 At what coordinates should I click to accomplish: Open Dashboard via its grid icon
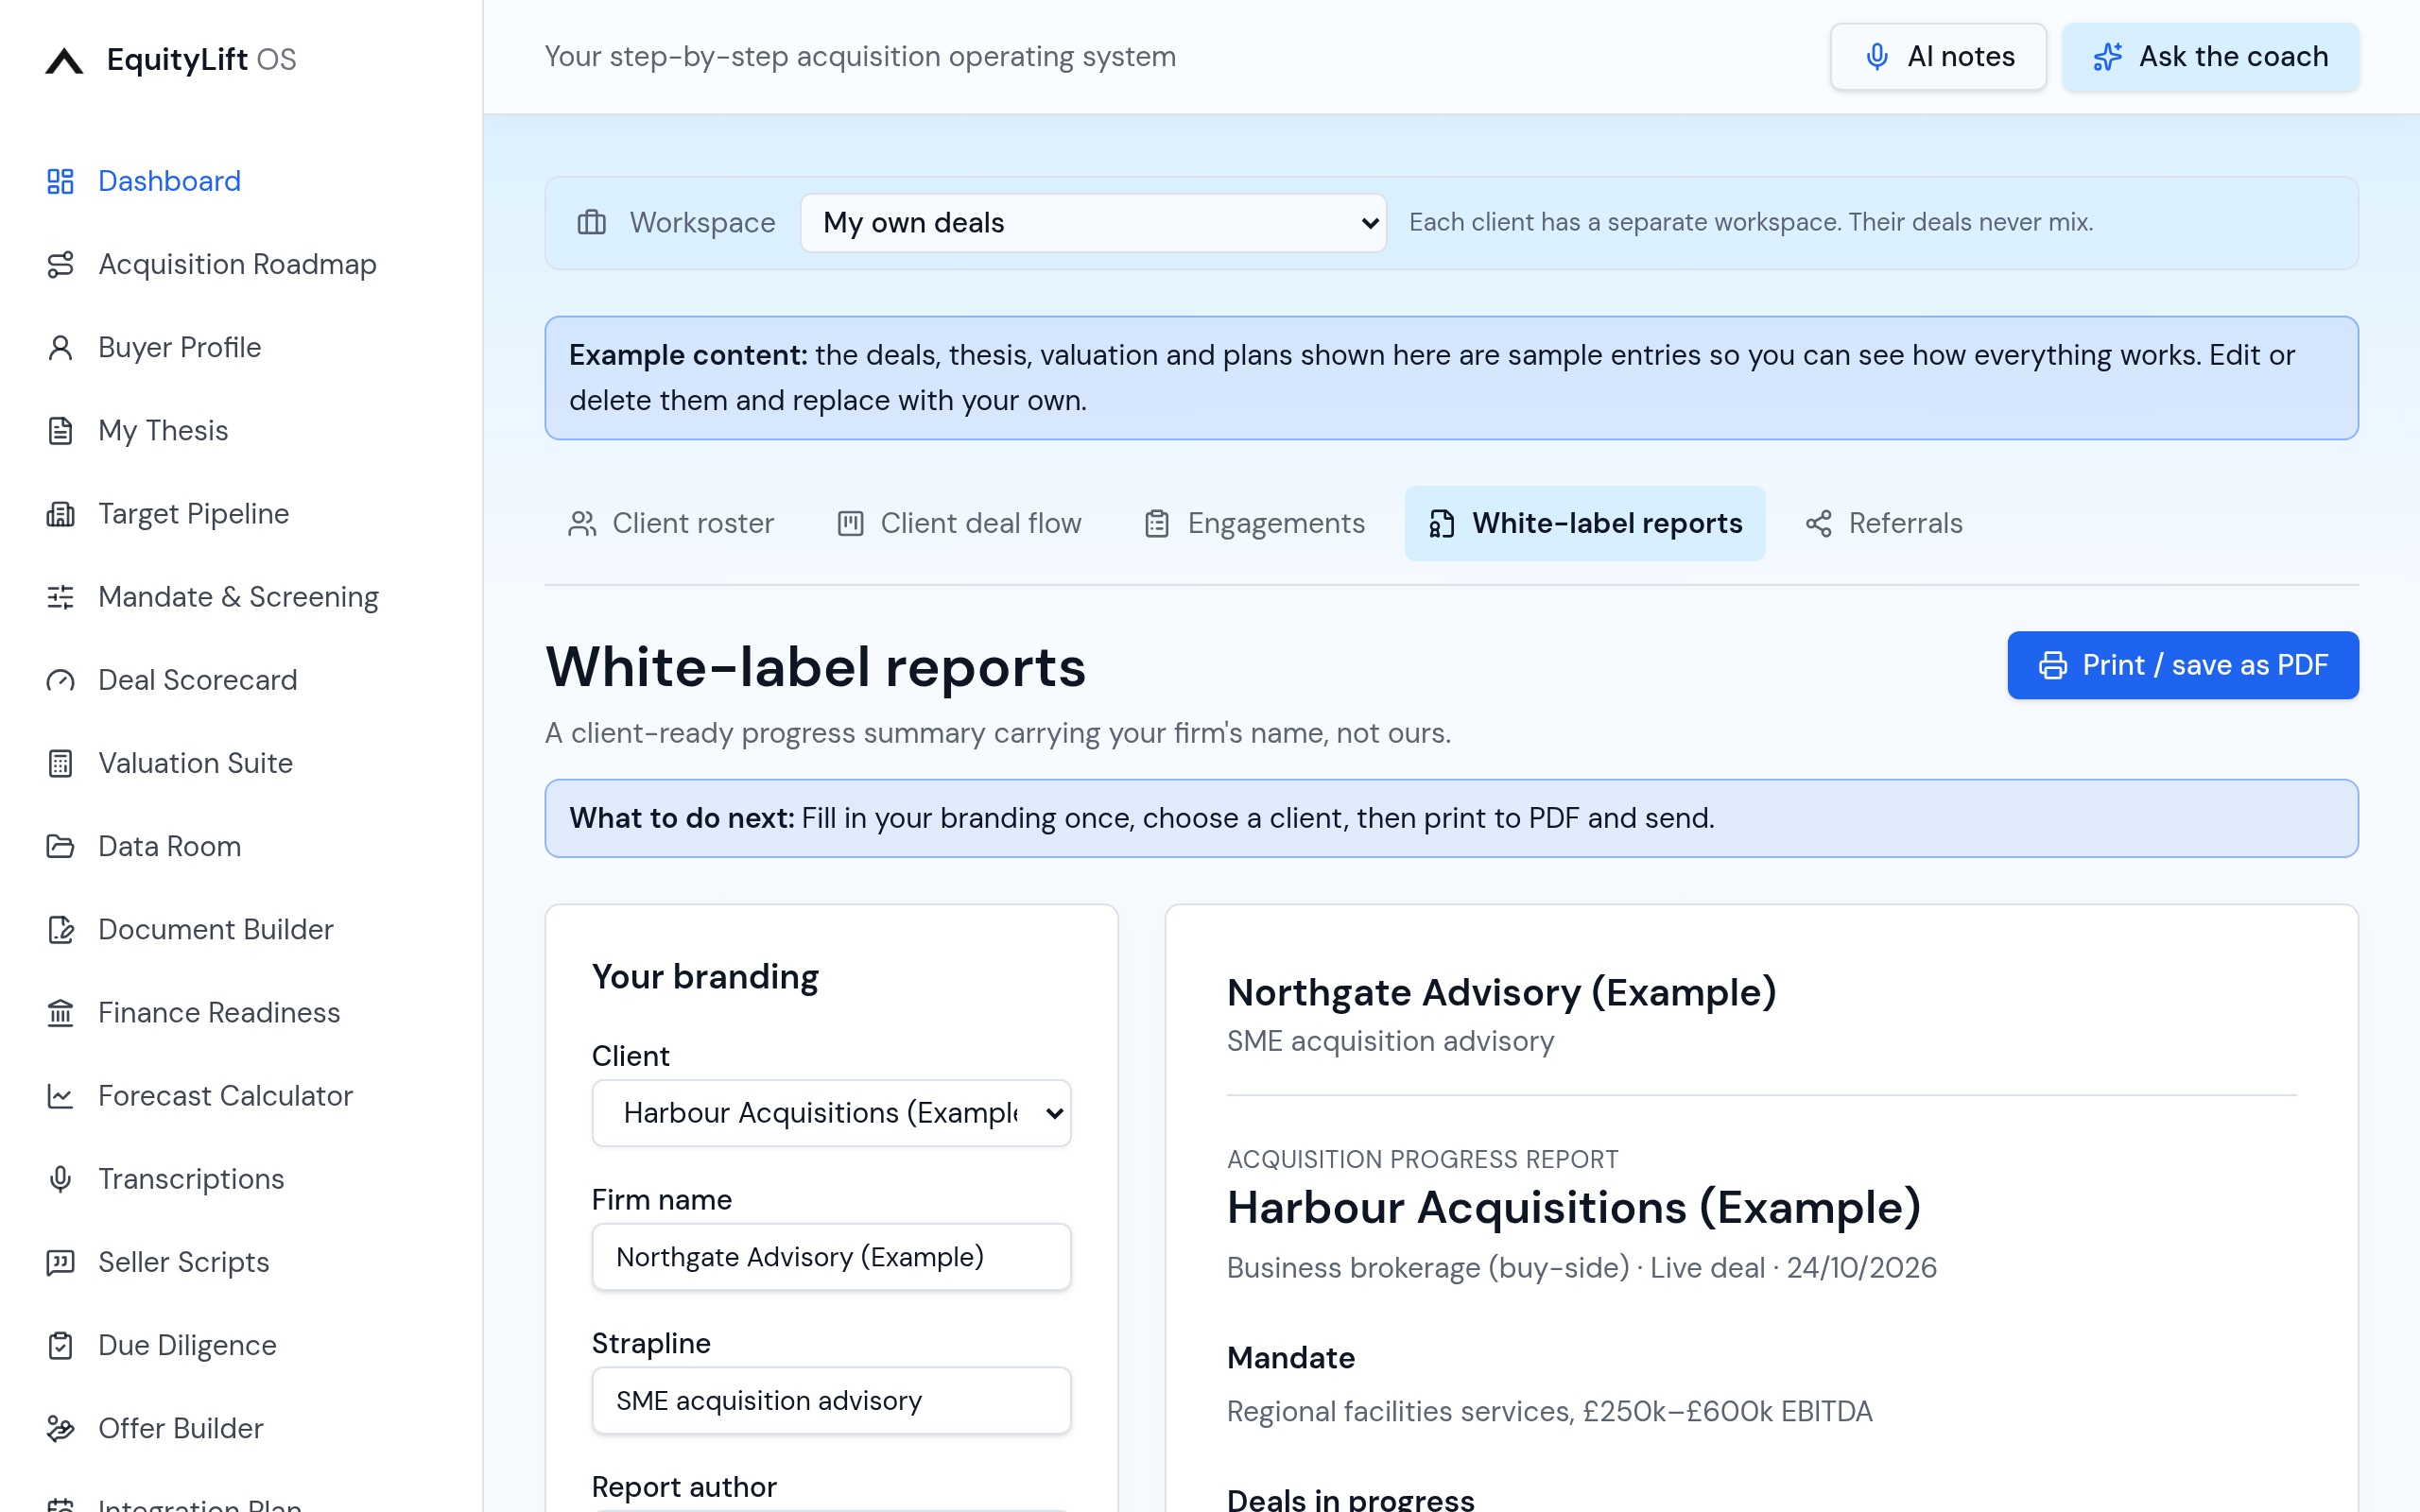click(61, 181)
